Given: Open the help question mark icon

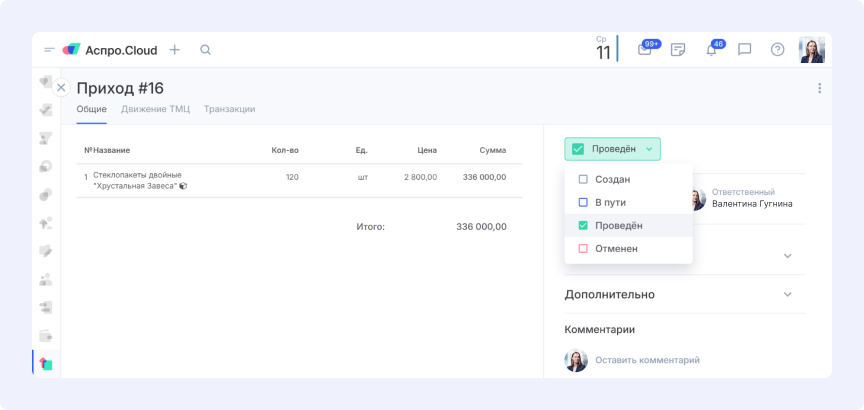Looking at the screenshot, I should pyautogui.click(x=777, y=49).
